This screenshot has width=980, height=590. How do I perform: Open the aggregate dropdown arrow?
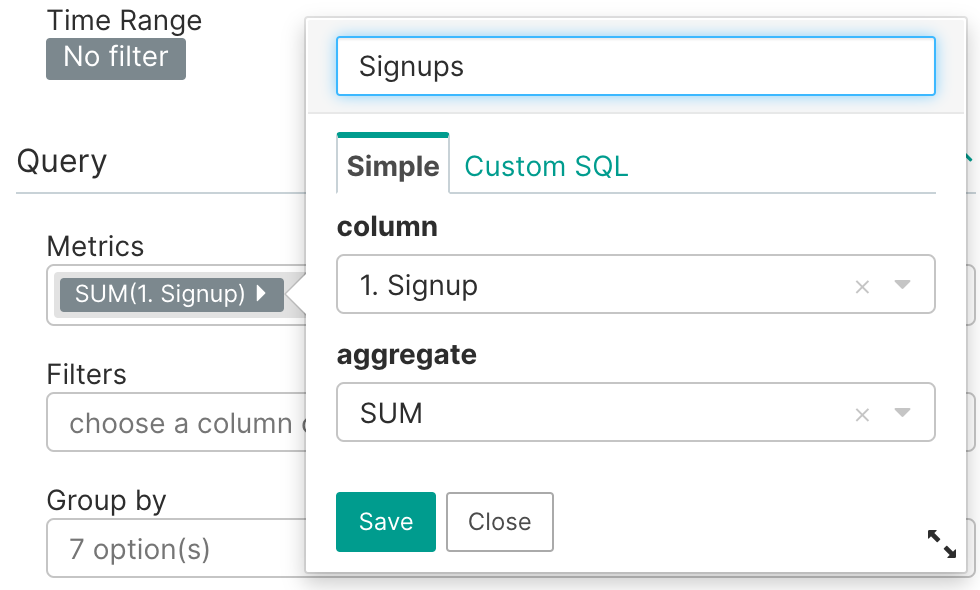902,413
